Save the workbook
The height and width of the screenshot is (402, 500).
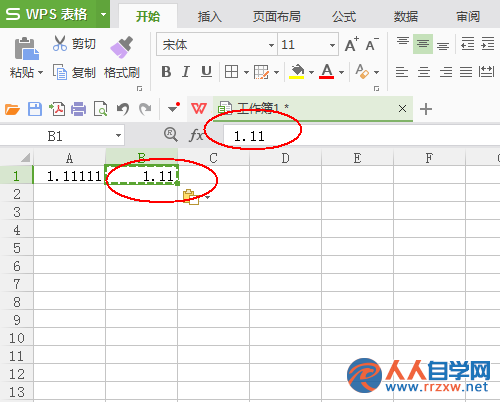click(35, 109)
